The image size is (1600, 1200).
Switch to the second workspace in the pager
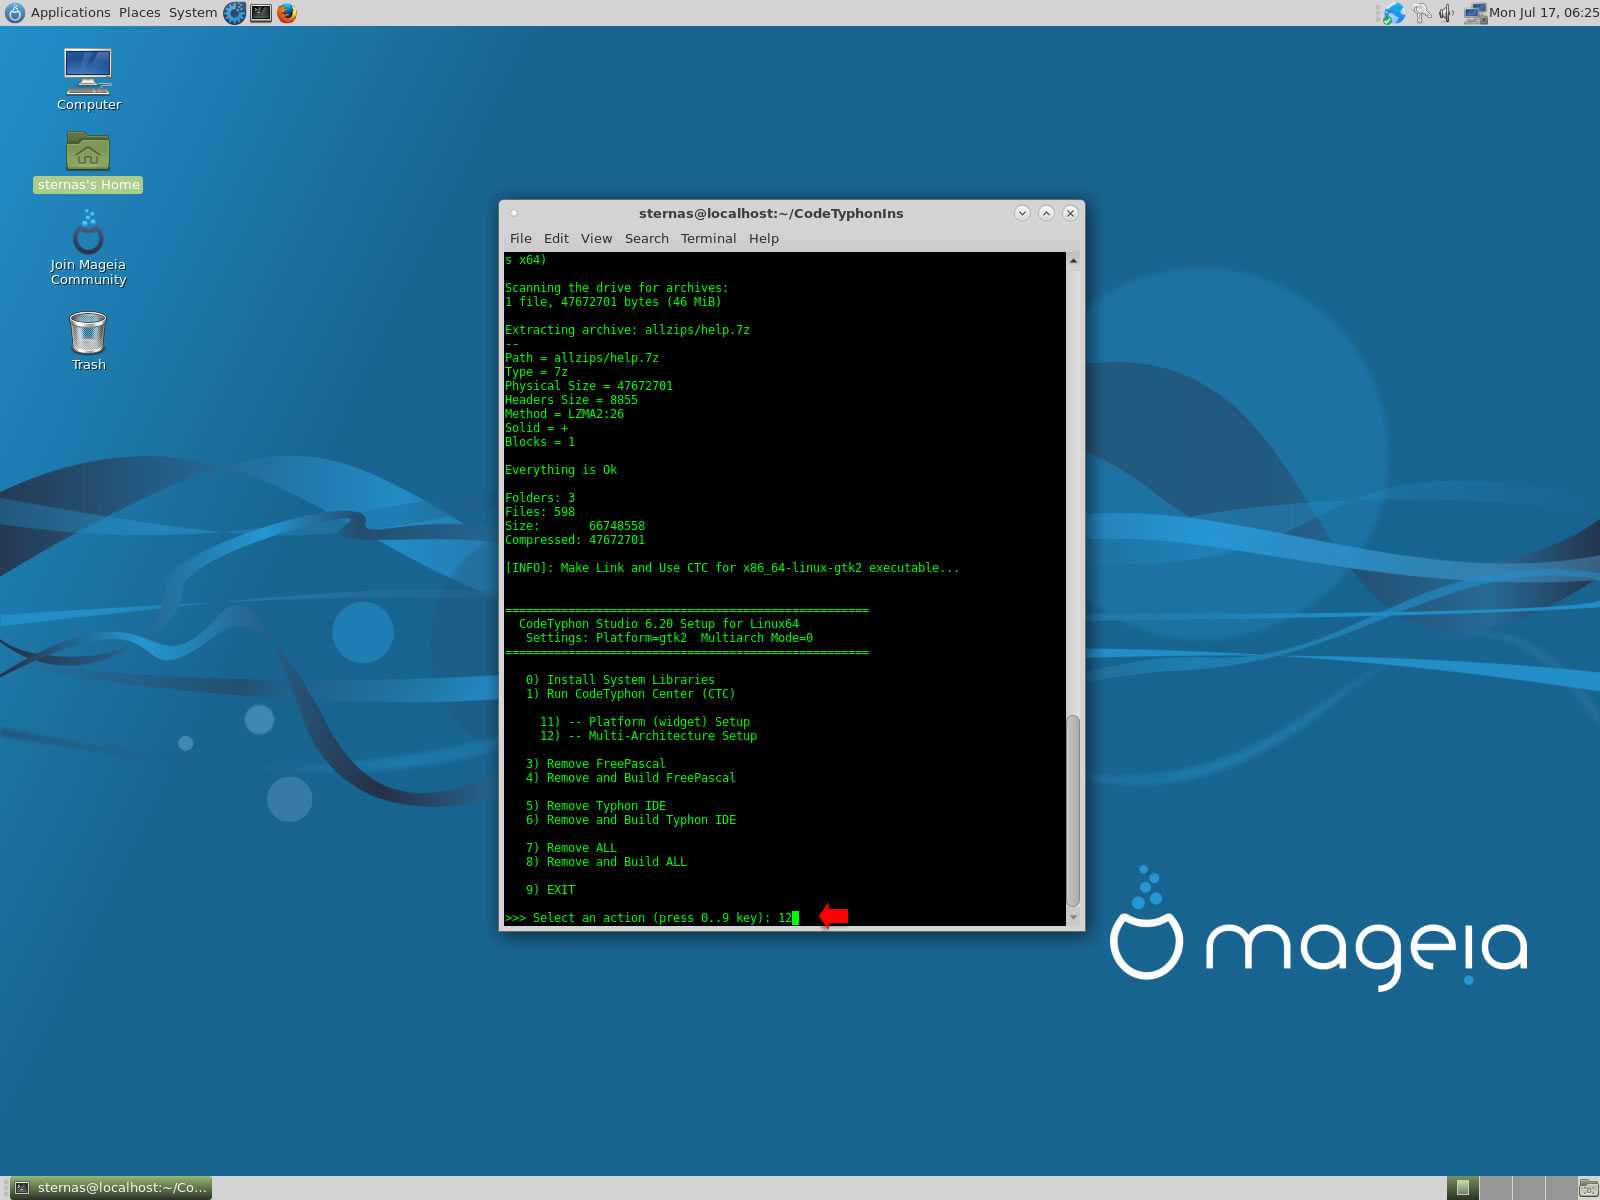[1496, 1188]
